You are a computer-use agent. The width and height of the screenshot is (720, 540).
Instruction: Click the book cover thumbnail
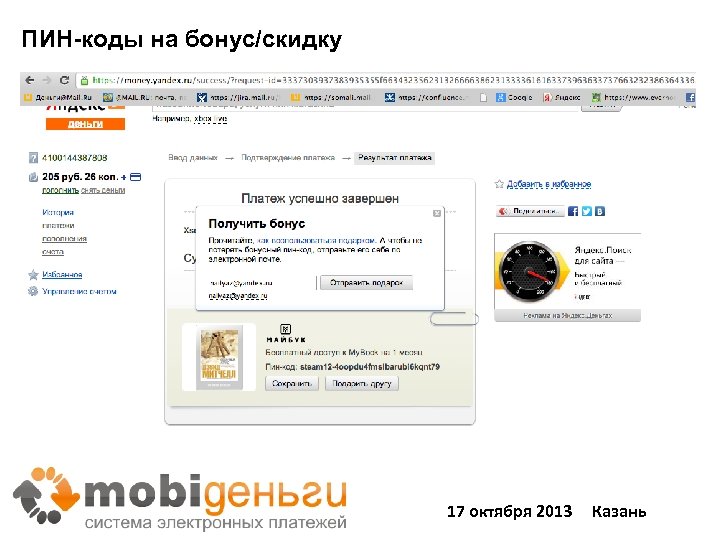click(x=219, y=357)
